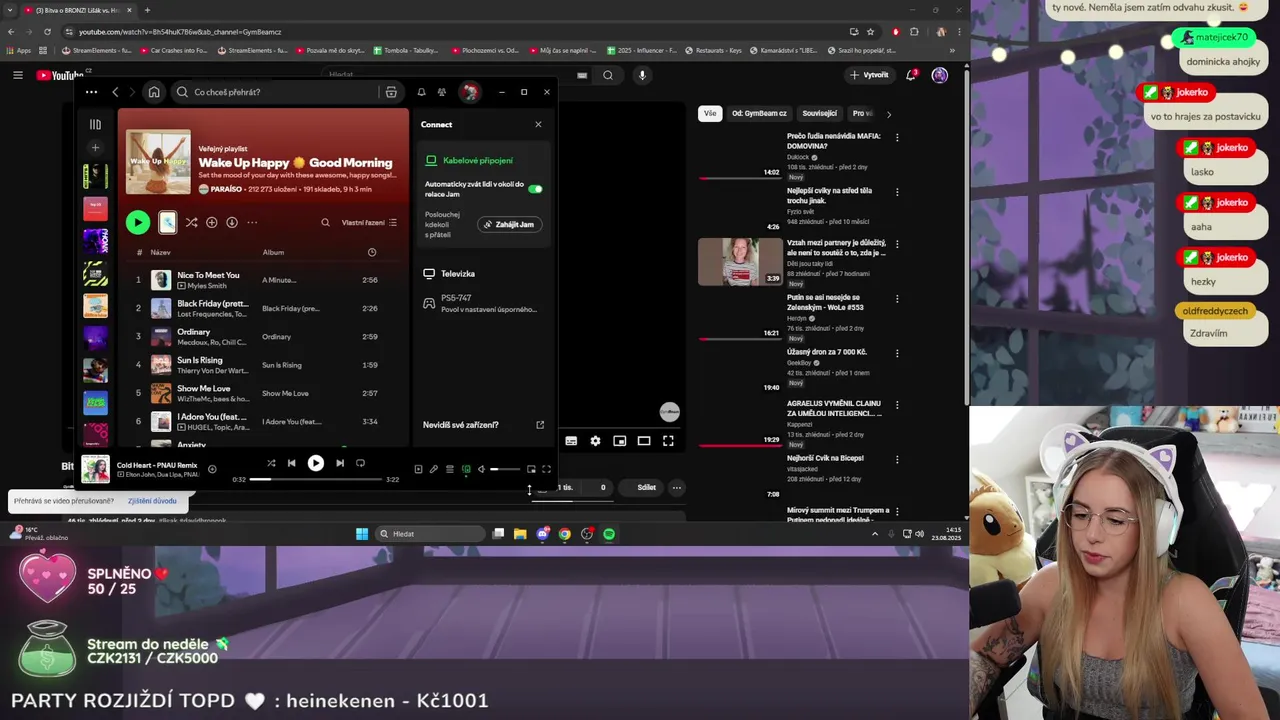Open Spotify three-dots main menu

point(91,92)
